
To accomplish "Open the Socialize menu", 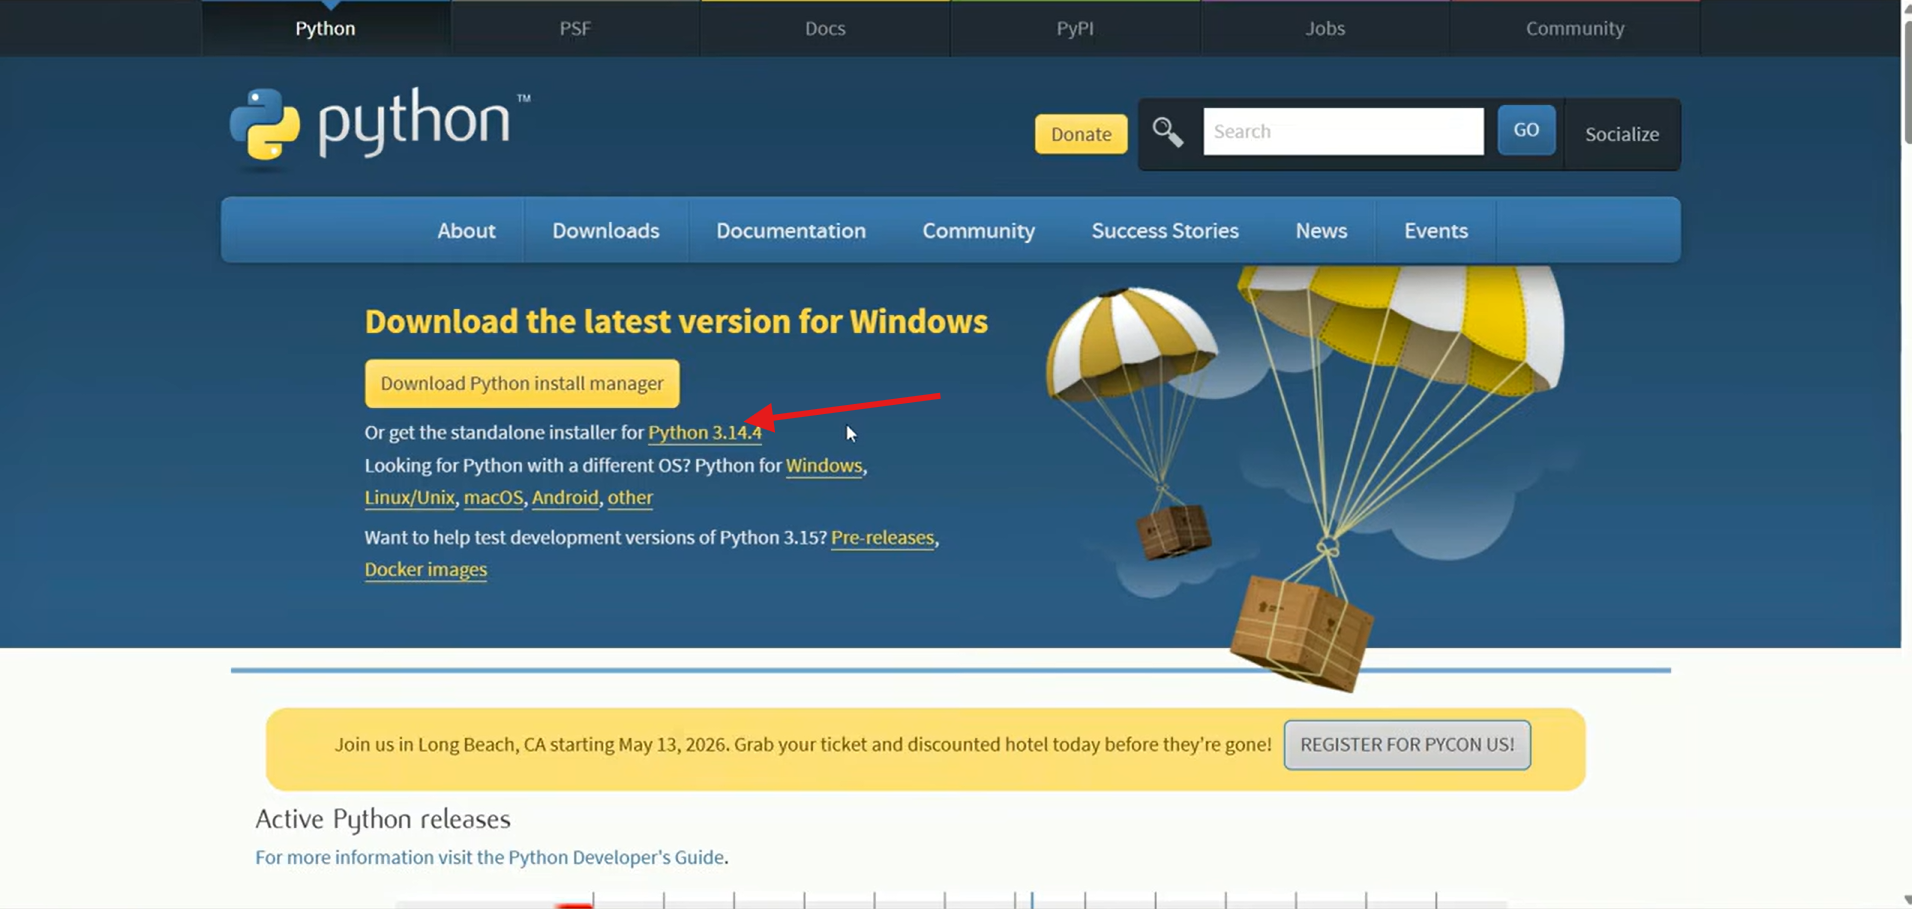I will point(1622,134).
